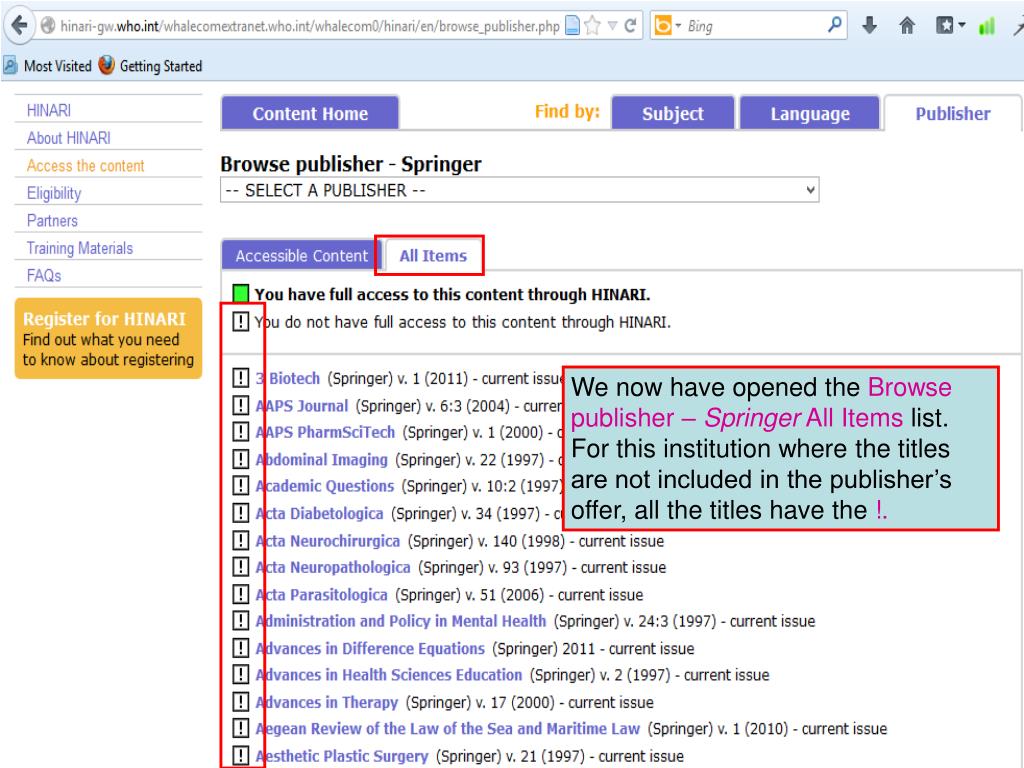The image size is (1024, 768).
Task: Open the AAPS PharmSciTech journal link
Action: [325, 432]
